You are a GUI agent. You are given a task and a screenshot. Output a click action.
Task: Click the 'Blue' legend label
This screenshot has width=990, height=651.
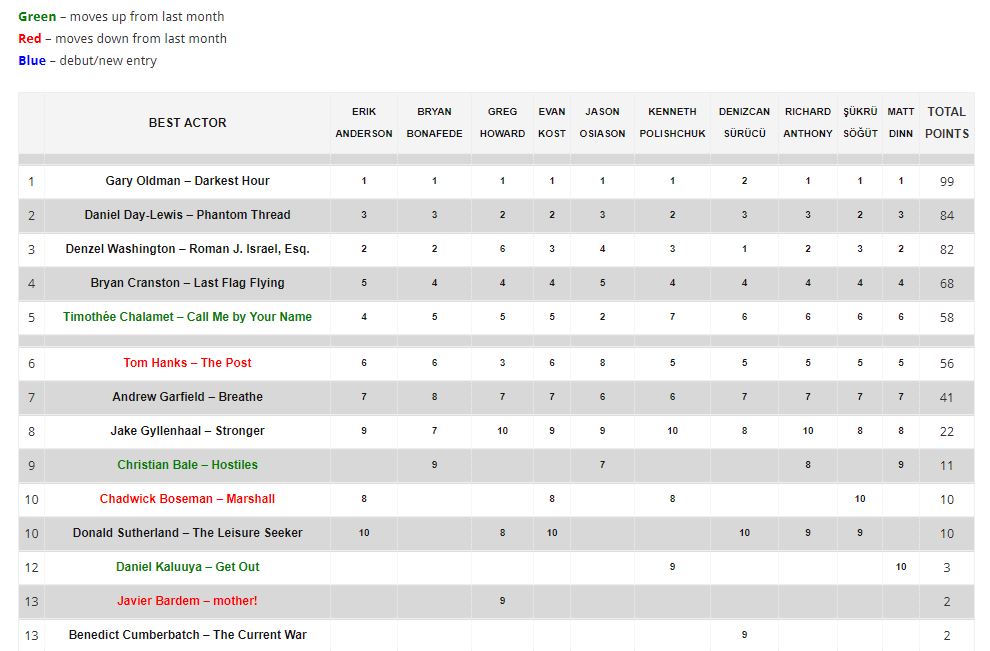pyautogui.click(x=32, y=61)
